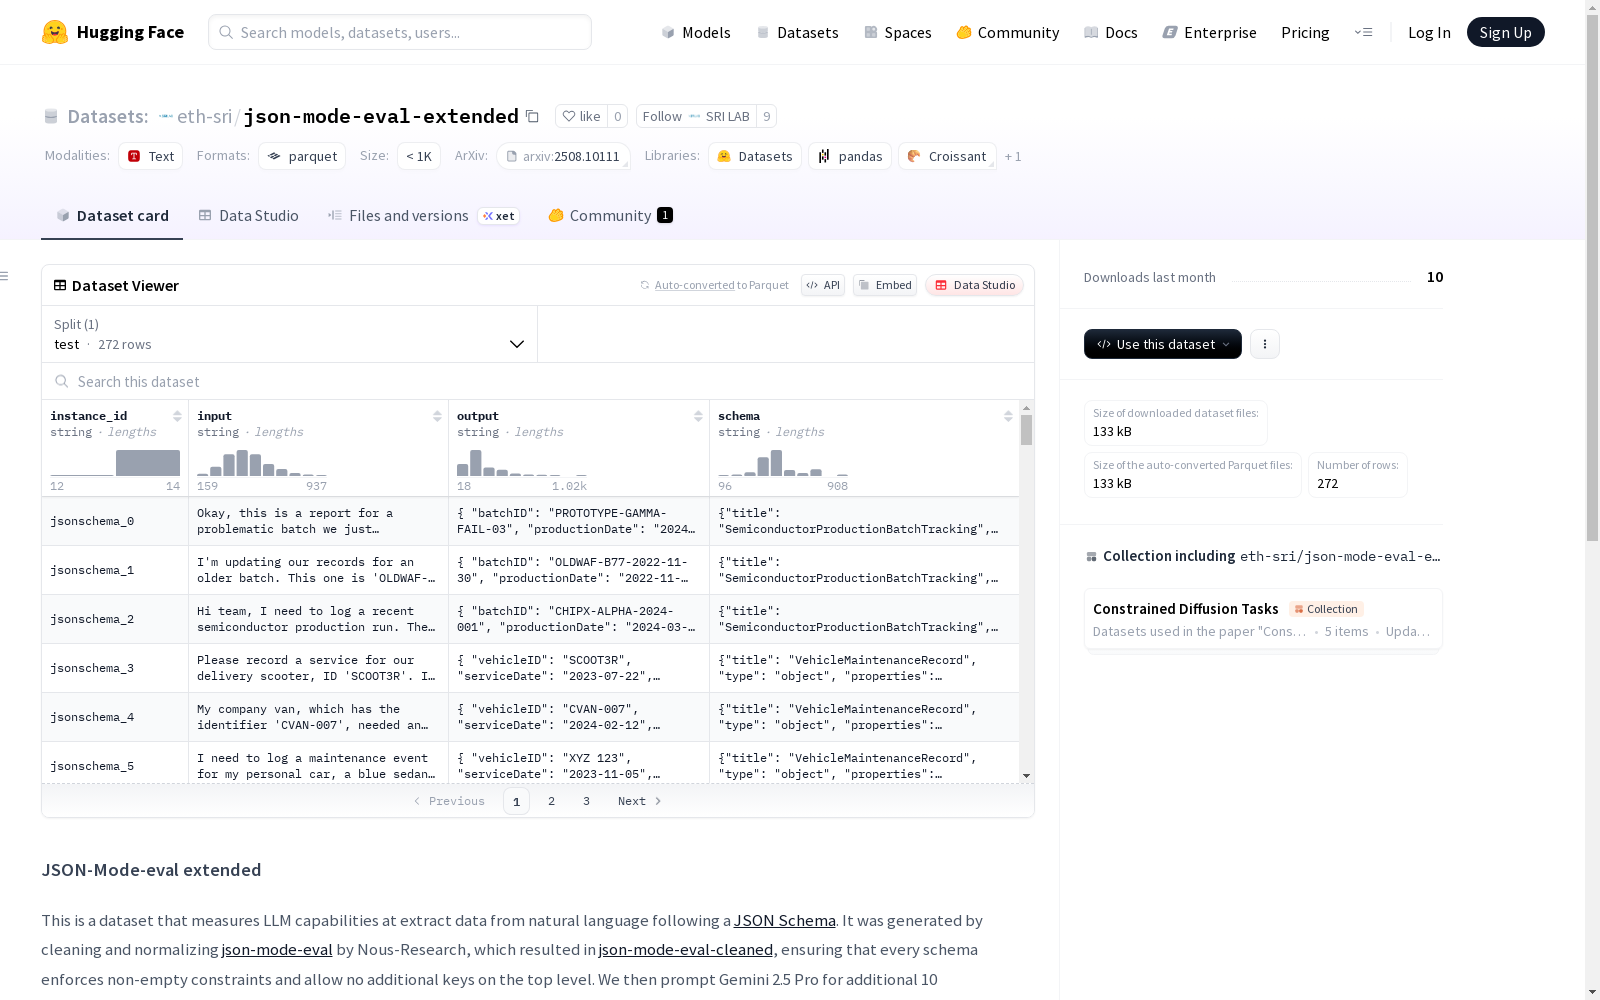Click the Embed button
The image size is (1600, 1000).
coord(885,285)
